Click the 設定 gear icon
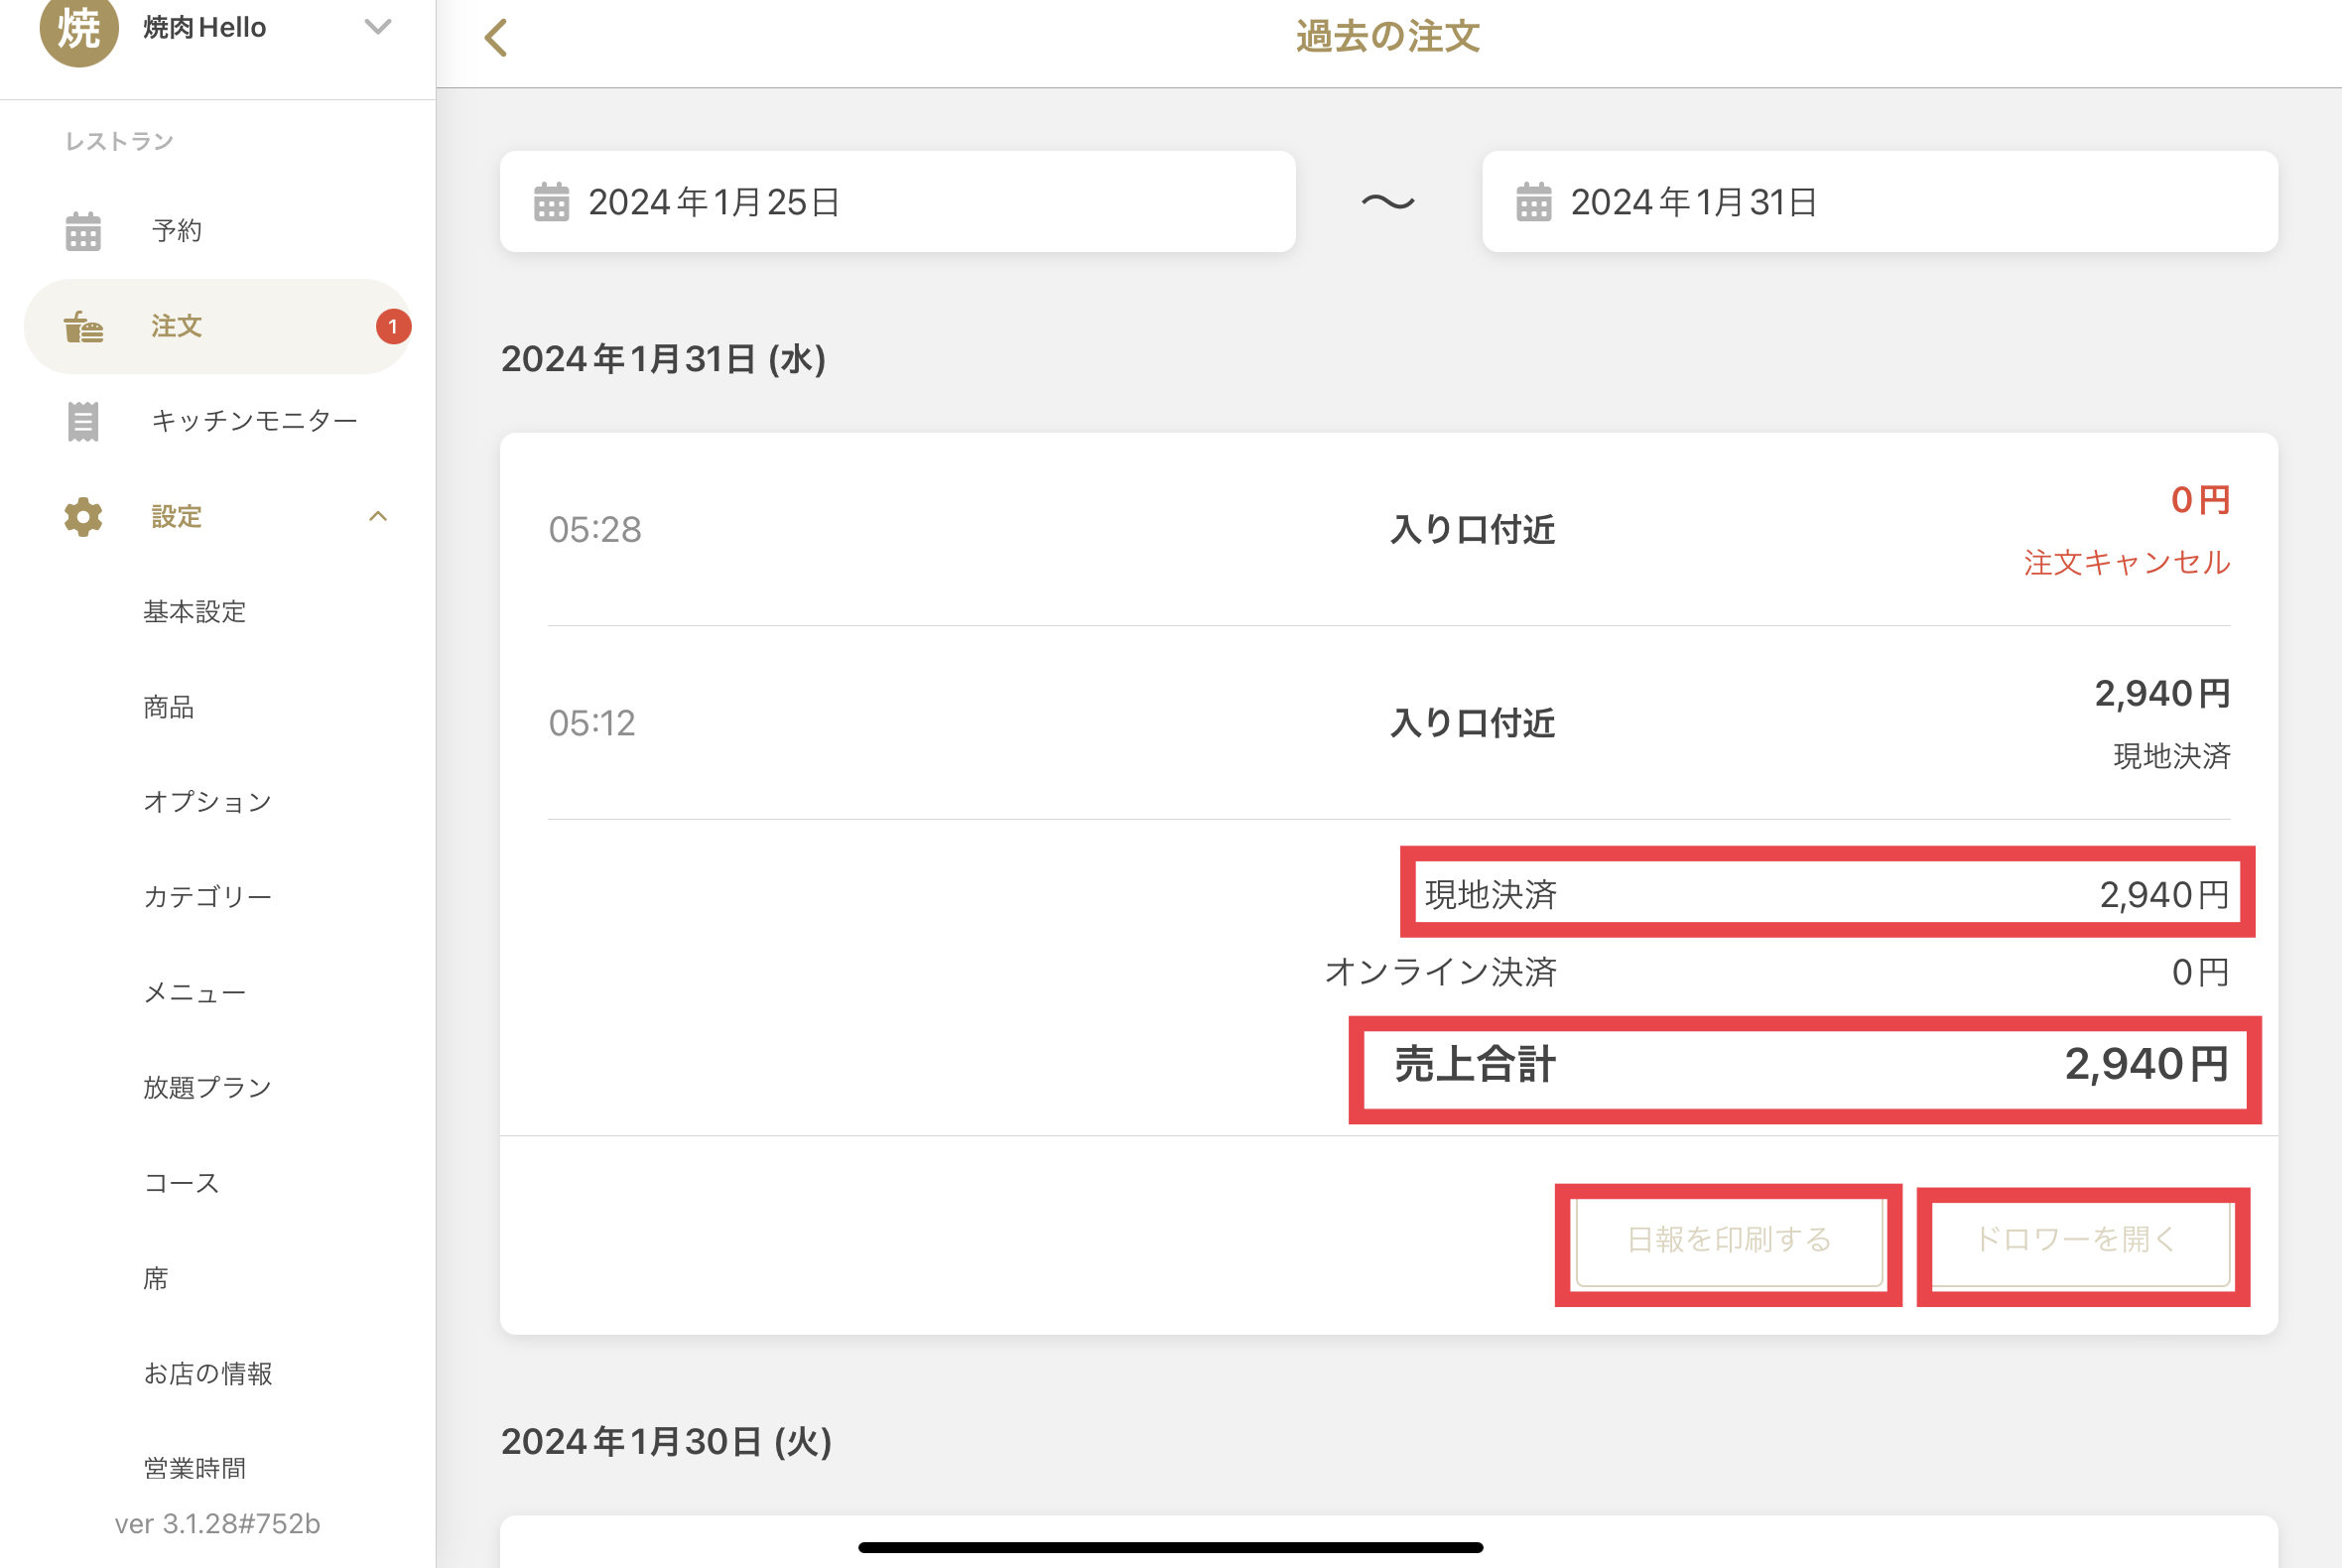This screenshot has height=1568, width=2342. pos(83,517)
